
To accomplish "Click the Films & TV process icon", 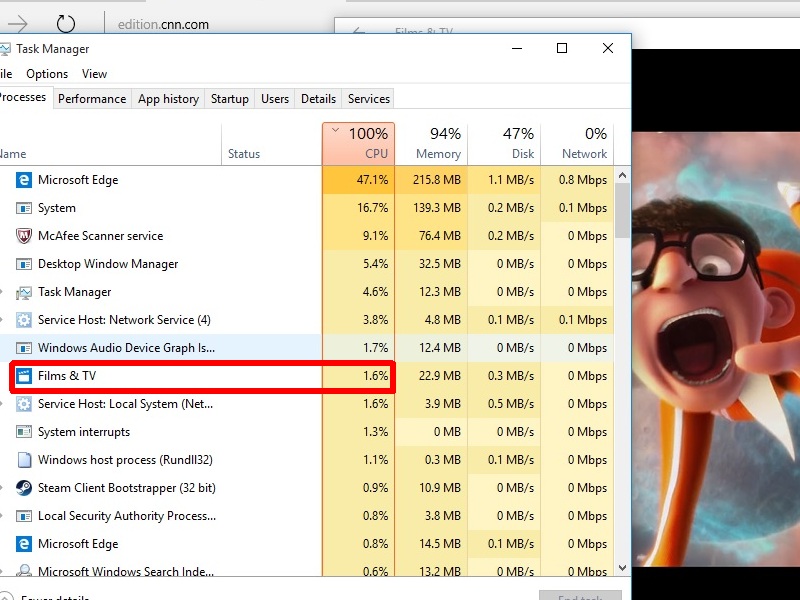I will [24, 376].
